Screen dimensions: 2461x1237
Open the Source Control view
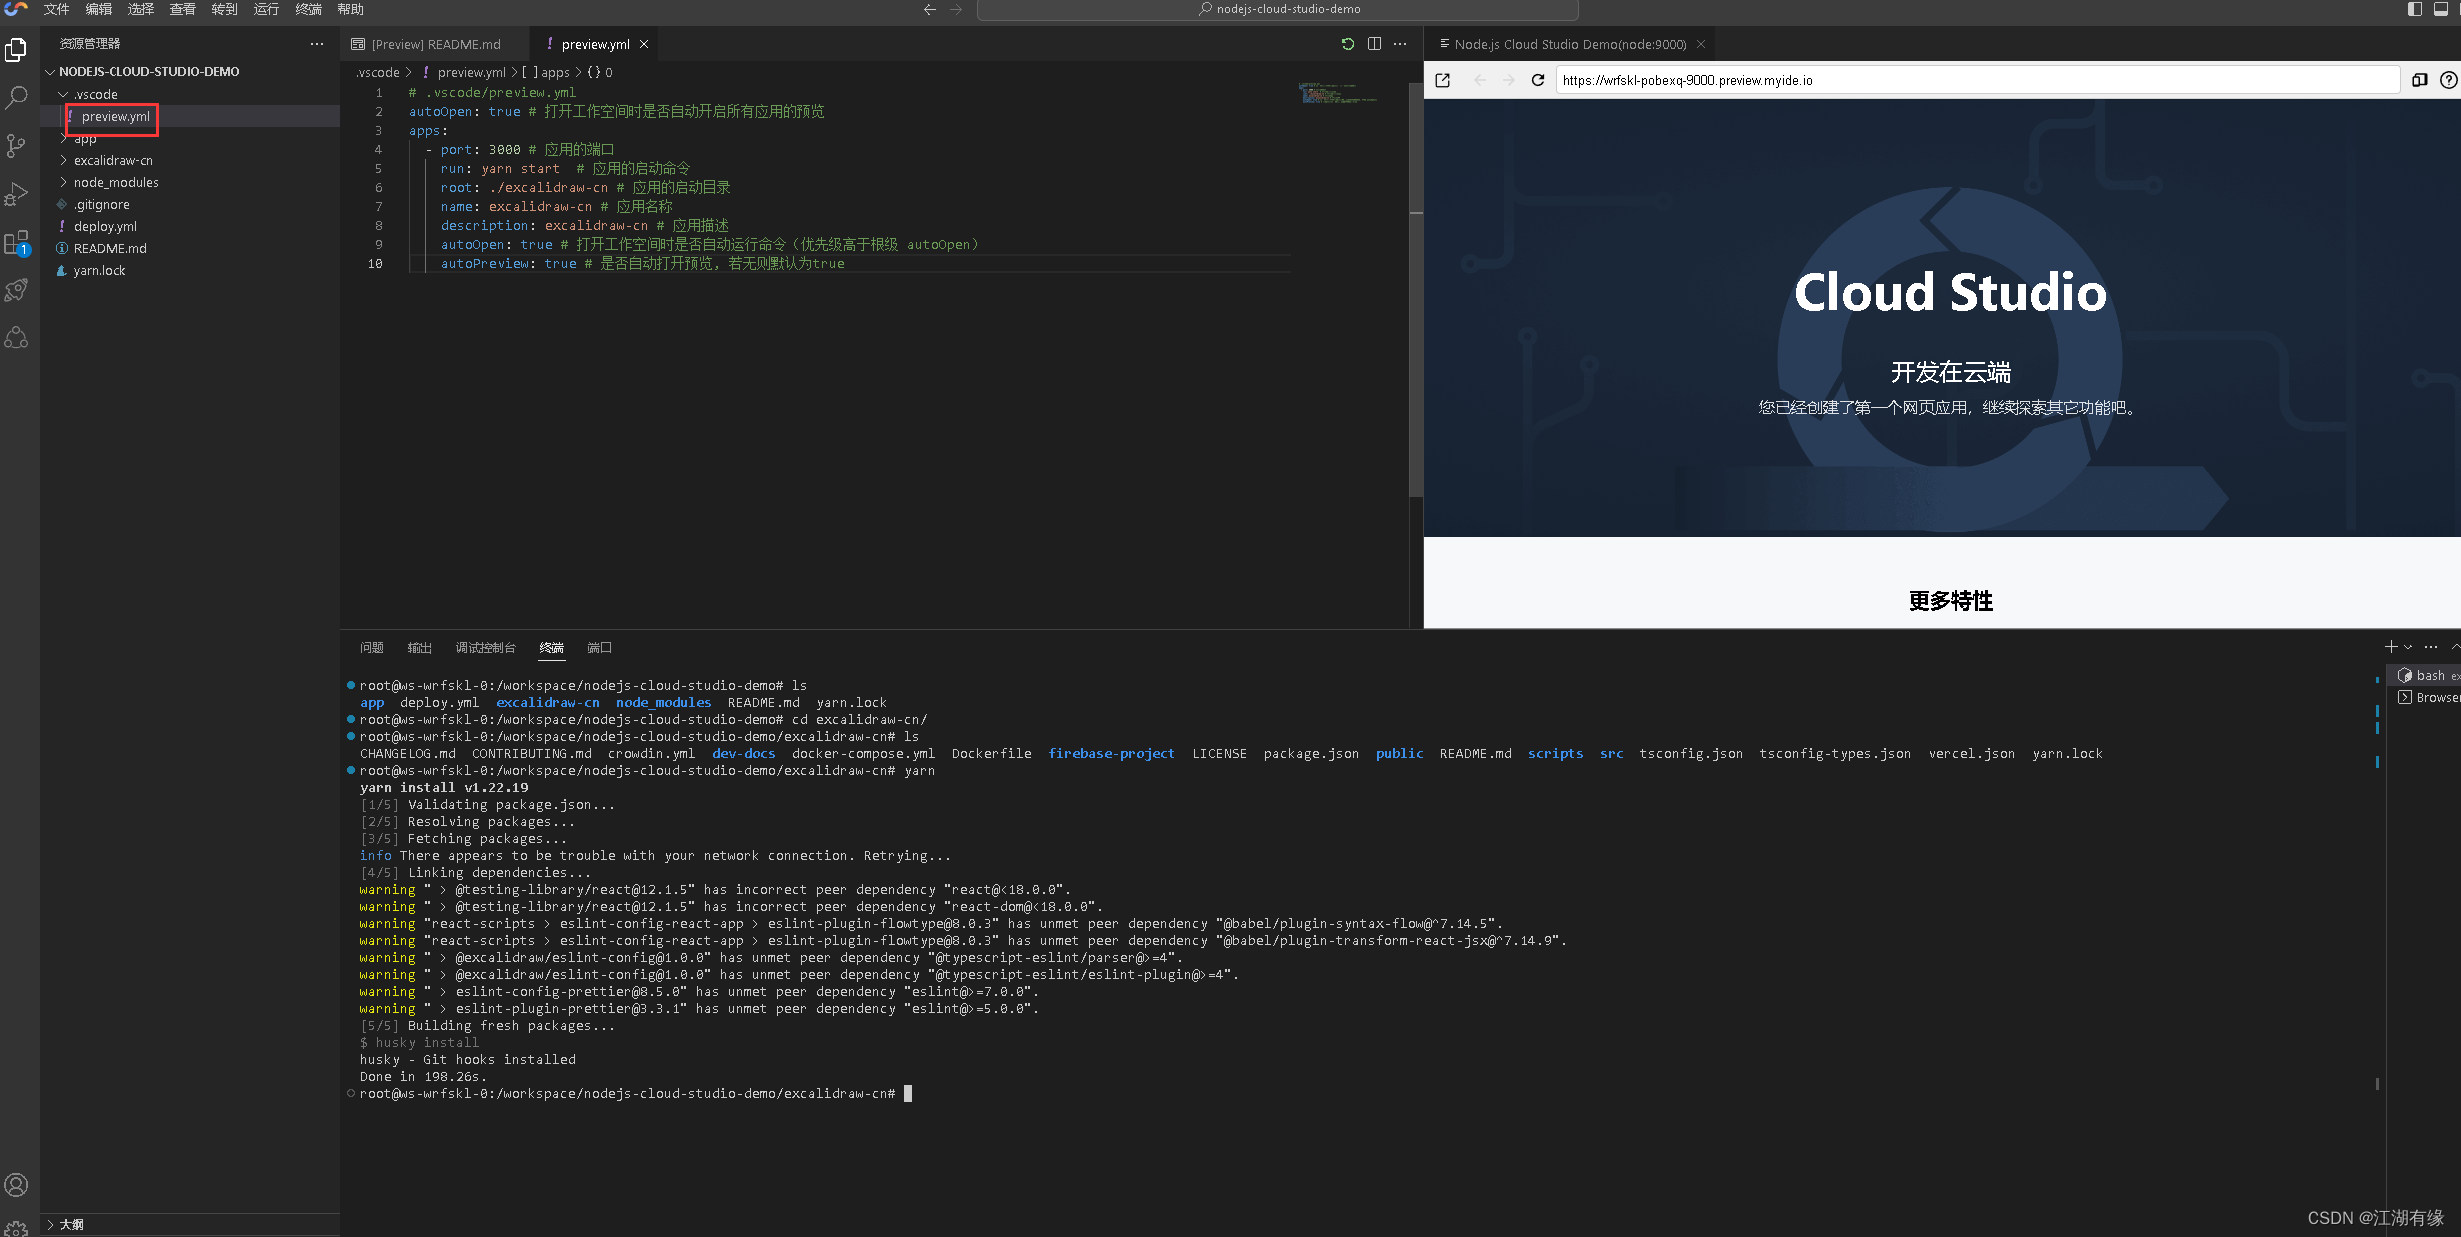17,146
